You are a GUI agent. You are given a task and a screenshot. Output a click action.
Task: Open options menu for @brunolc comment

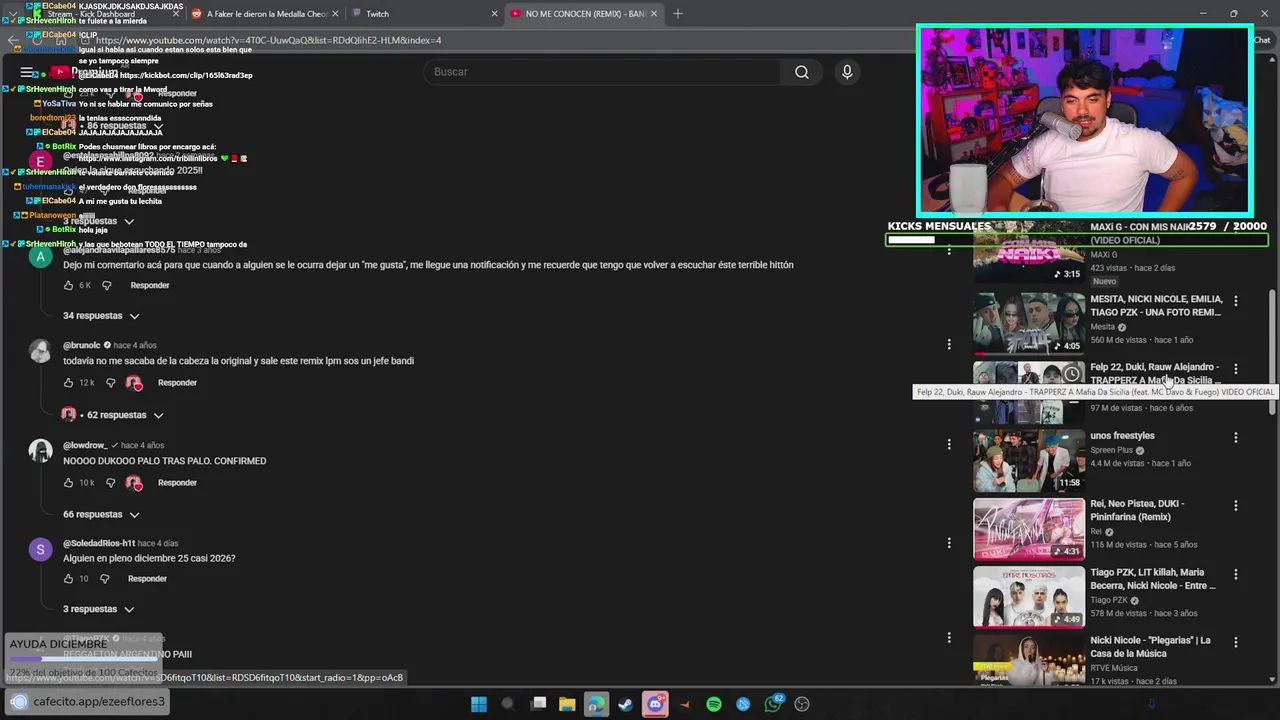(x=949, y=345)
